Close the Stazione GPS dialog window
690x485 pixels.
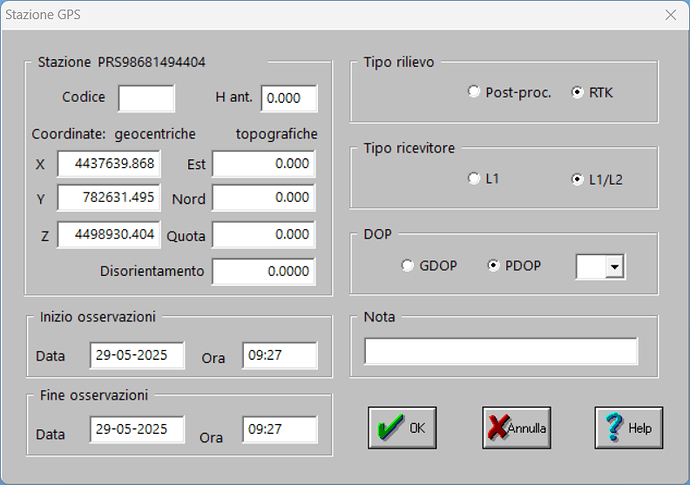coord(670,14)
